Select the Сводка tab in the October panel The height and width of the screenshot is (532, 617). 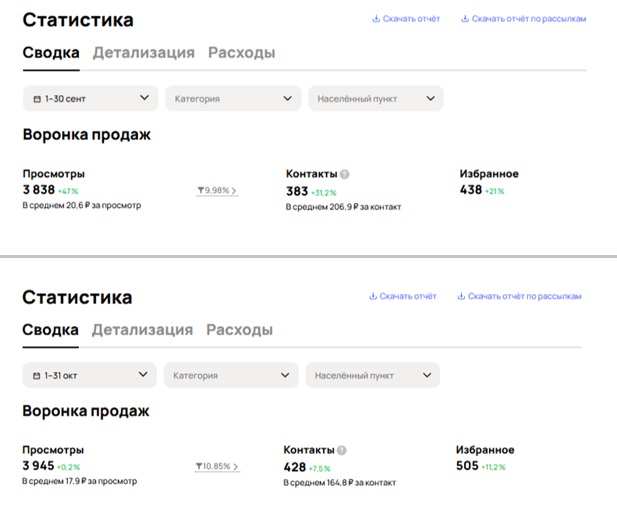50,330
